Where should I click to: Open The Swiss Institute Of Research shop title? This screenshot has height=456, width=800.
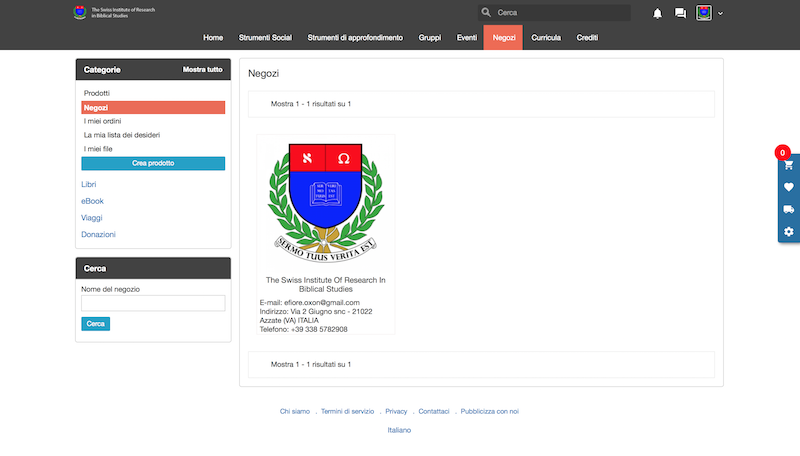click(326, 285)
